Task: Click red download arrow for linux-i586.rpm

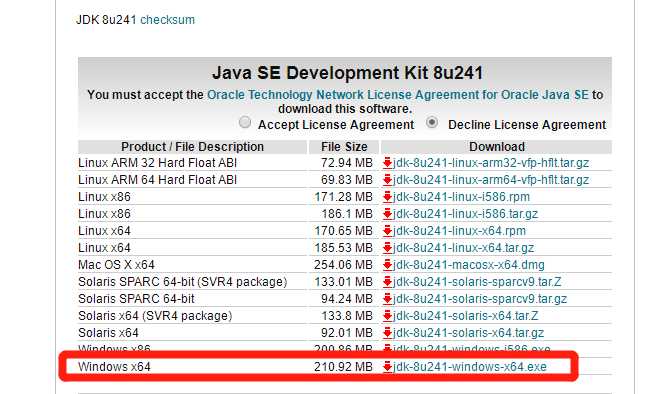Action: (x=387, y=197)
